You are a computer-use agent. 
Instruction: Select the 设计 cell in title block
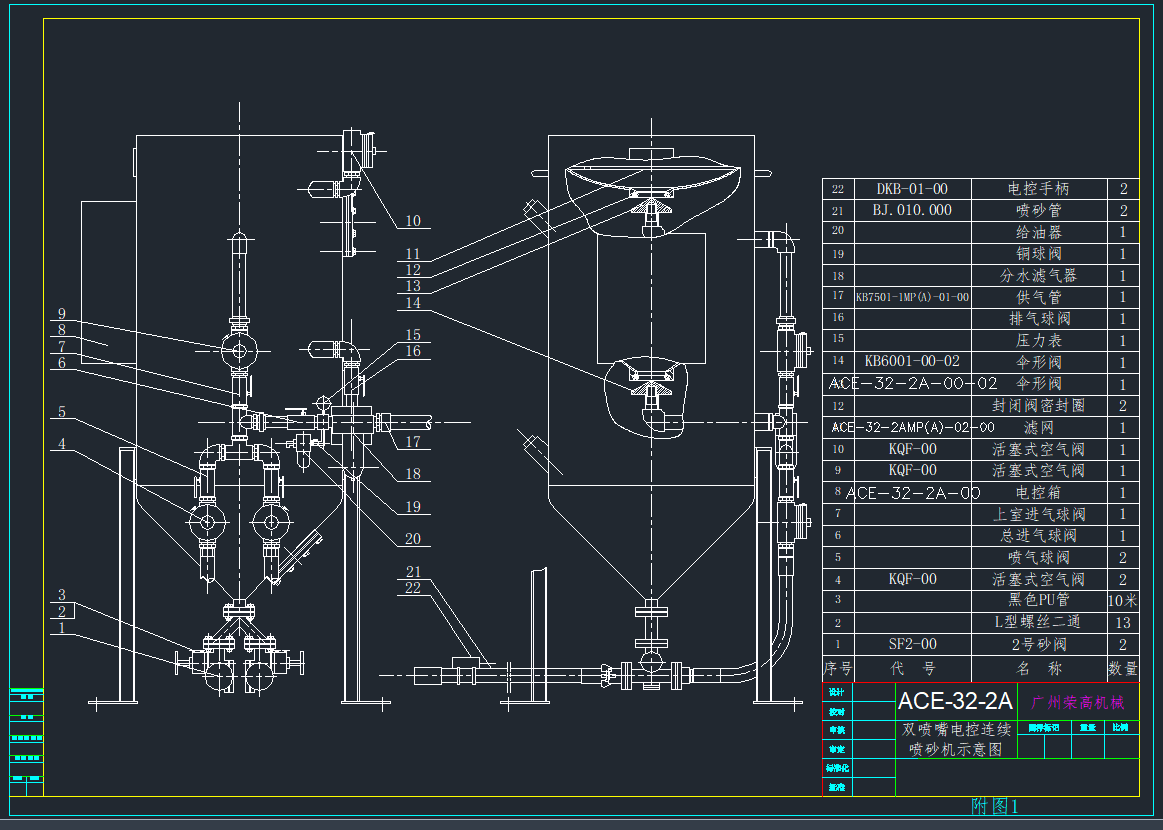[x=837, y=692]
